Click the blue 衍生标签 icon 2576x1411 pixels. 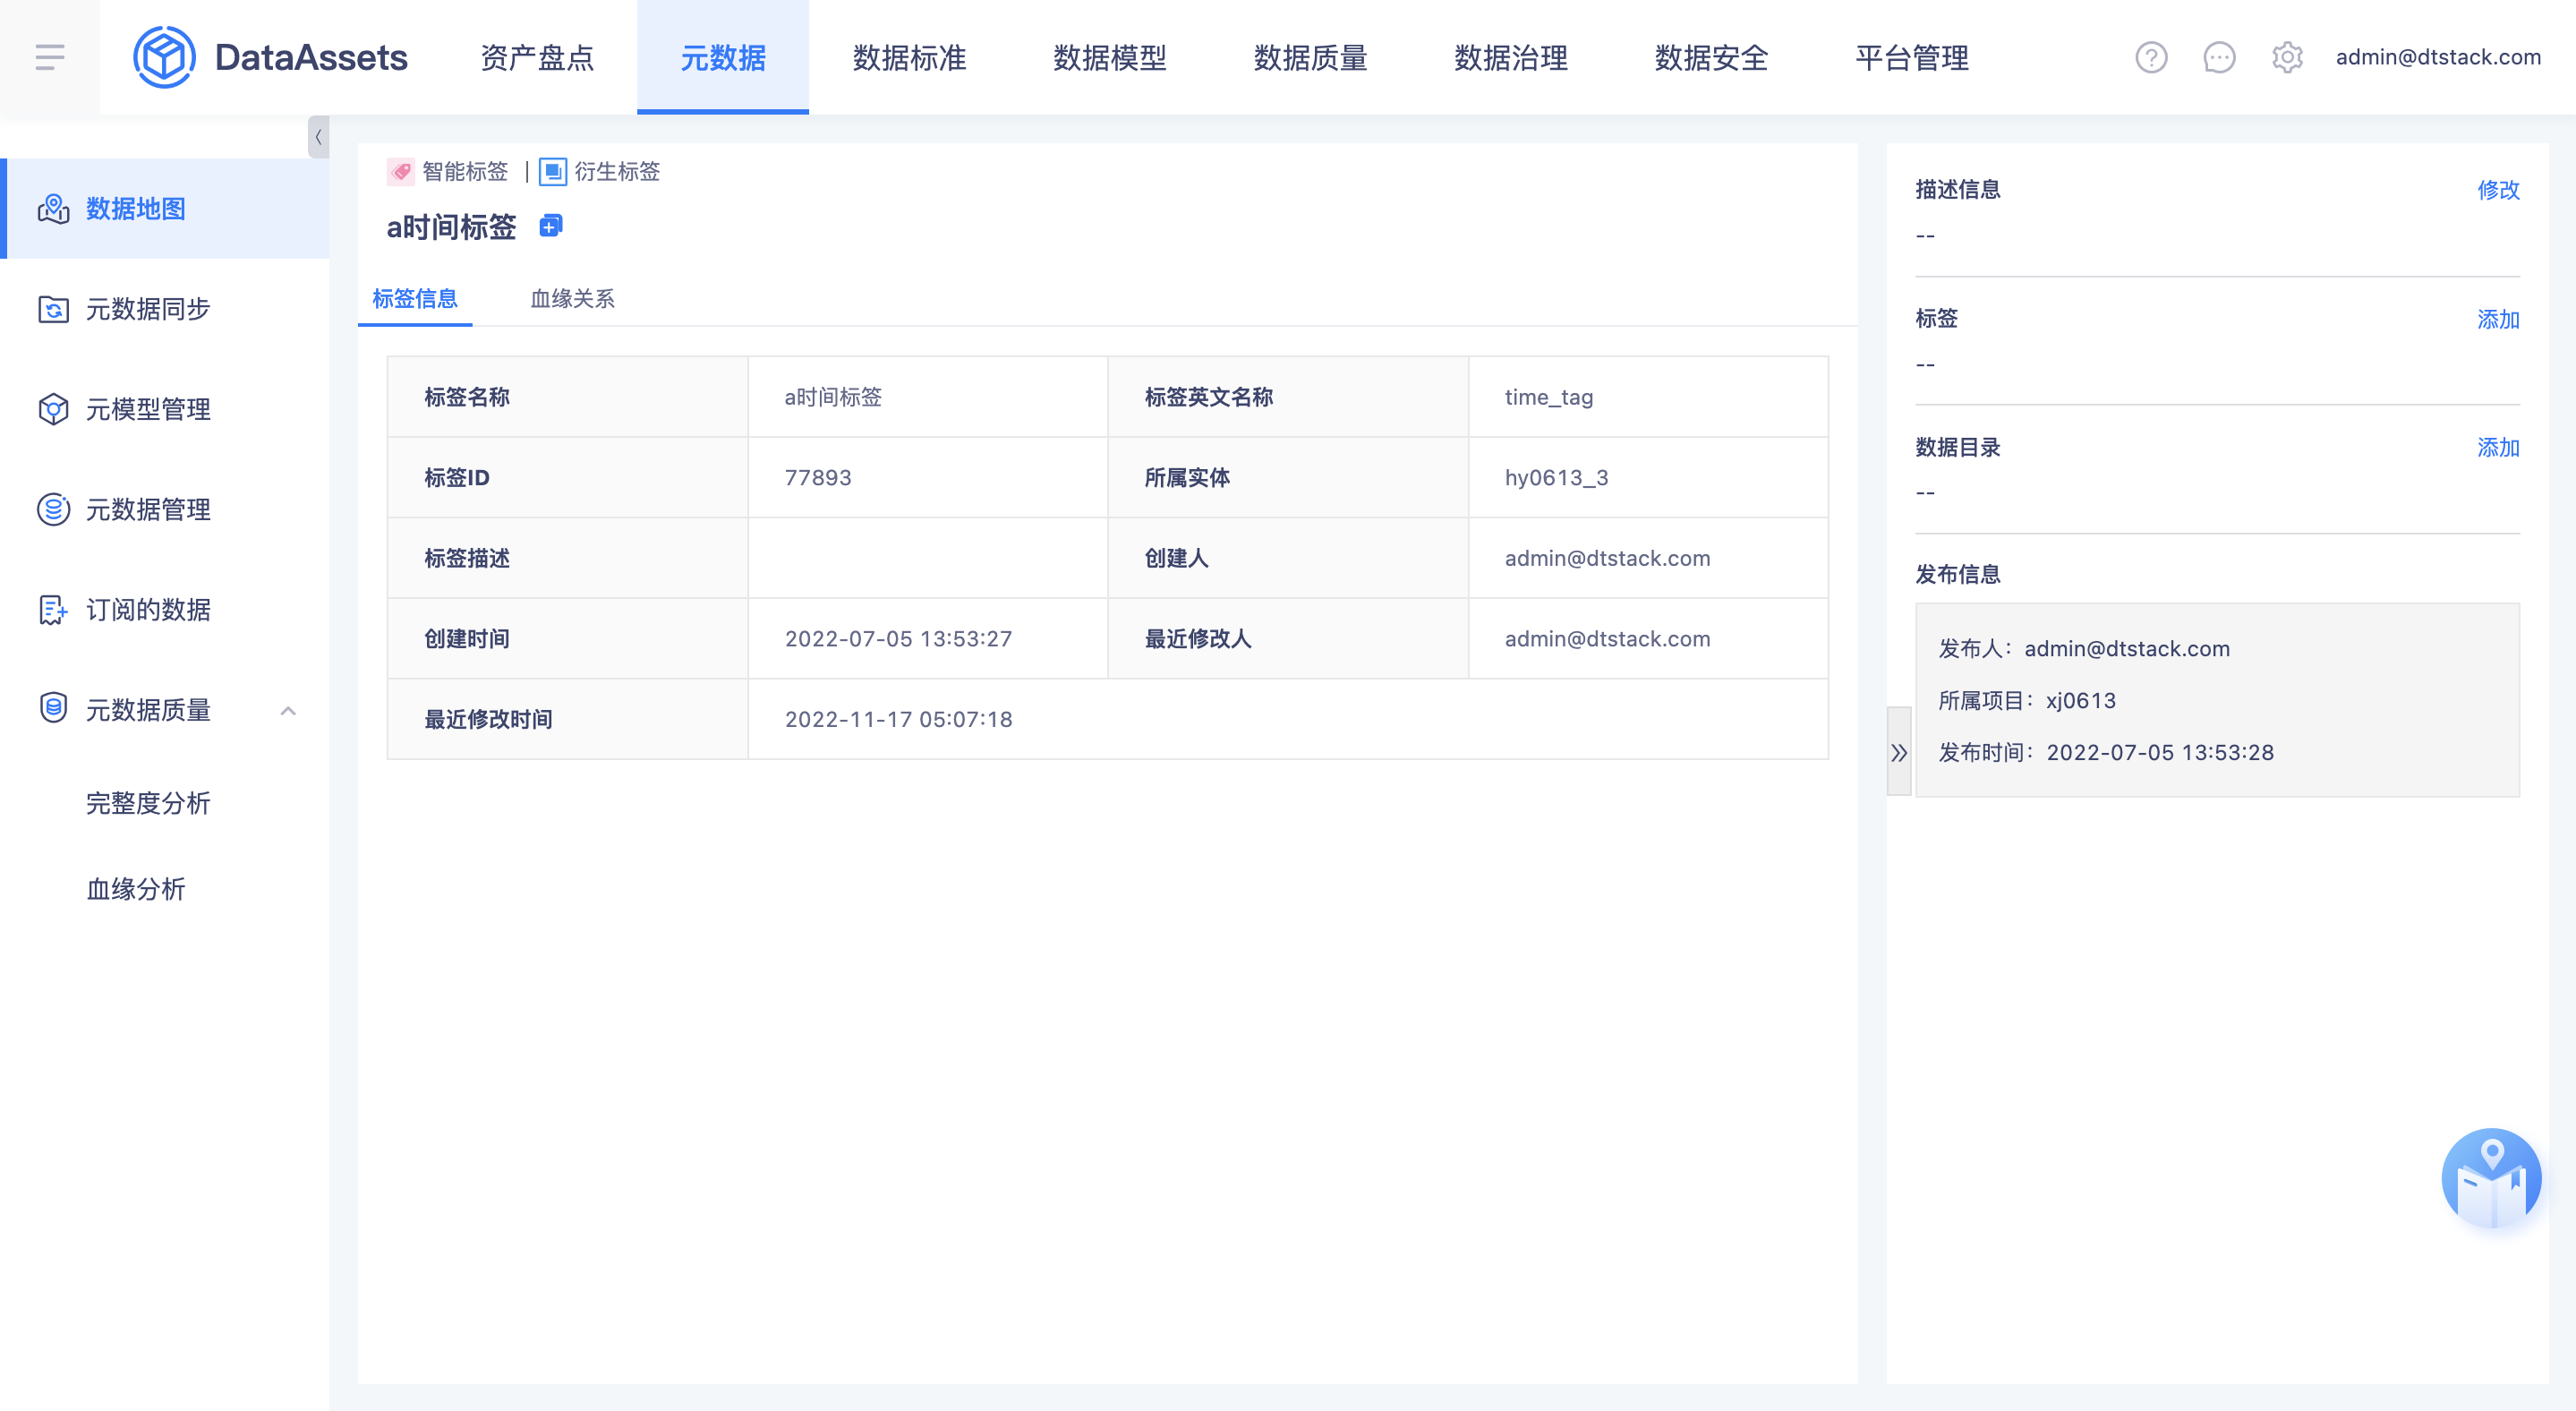(x=553, y=171)
